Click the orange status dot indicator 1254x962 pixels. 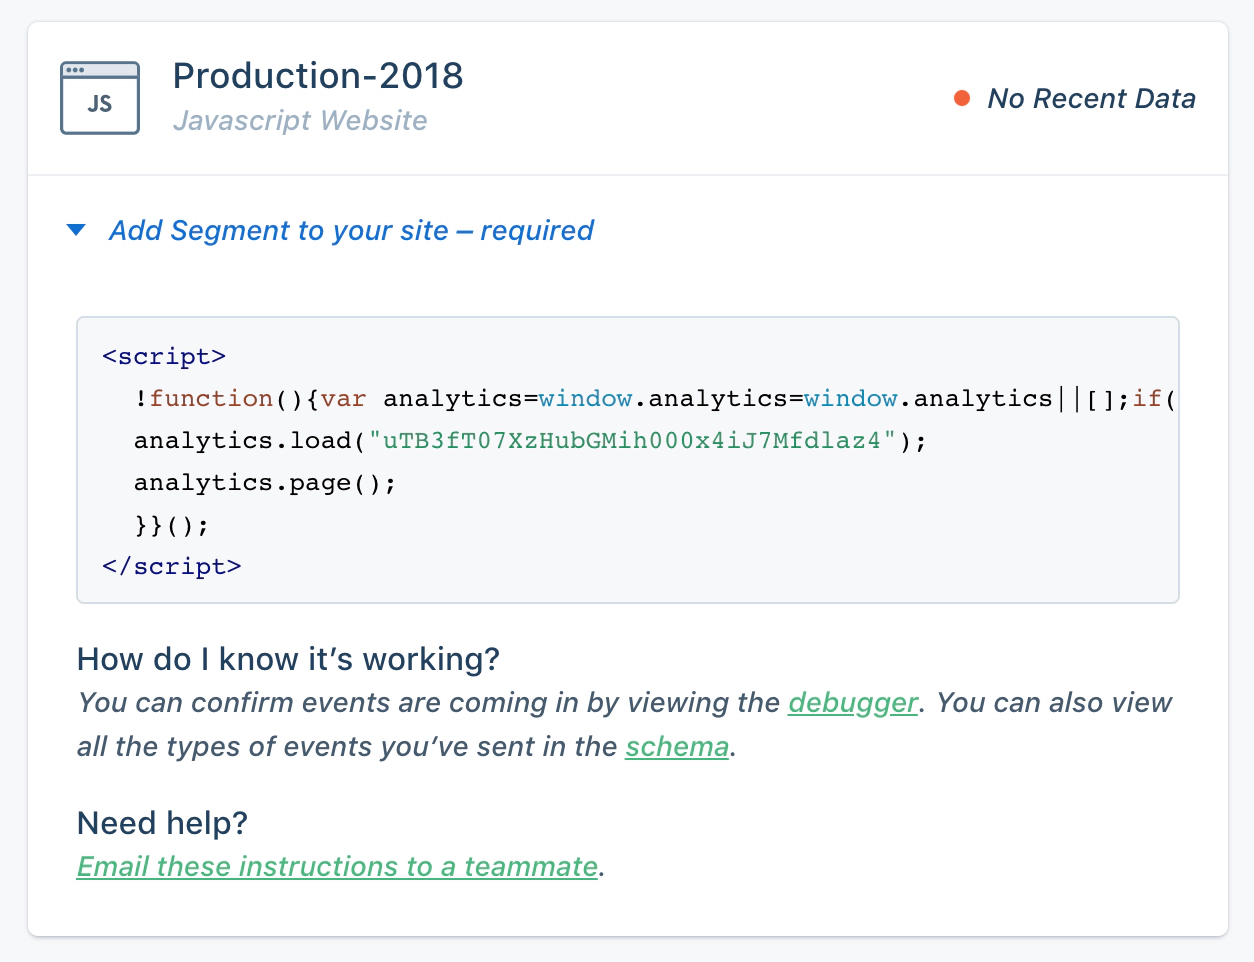[x=962, y=98]
